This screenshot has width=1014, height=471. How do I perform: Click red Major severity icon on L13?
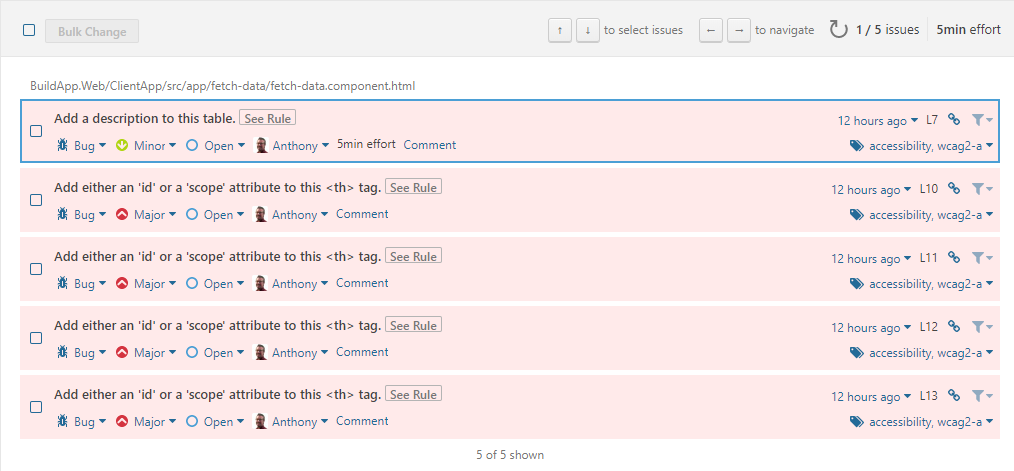(x=122, y=421)
